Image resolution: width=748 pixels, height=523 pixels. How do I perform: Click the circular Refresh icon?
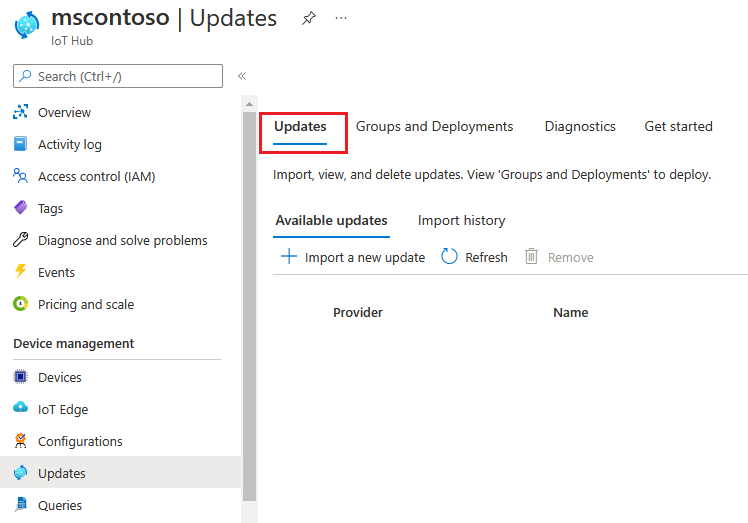pyautogui.click(x=449, y=256)
